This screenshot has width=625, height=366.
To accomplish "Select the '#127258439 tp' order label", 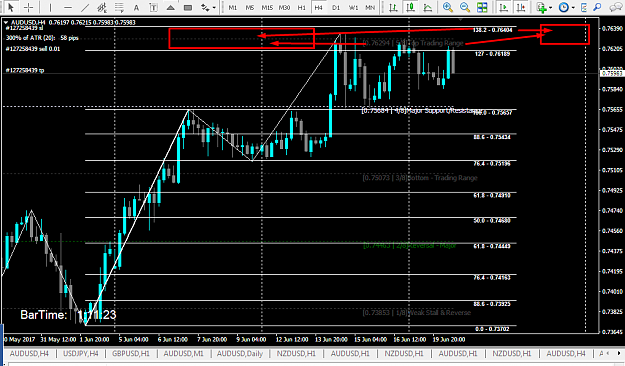I will [x=25, y=70].
